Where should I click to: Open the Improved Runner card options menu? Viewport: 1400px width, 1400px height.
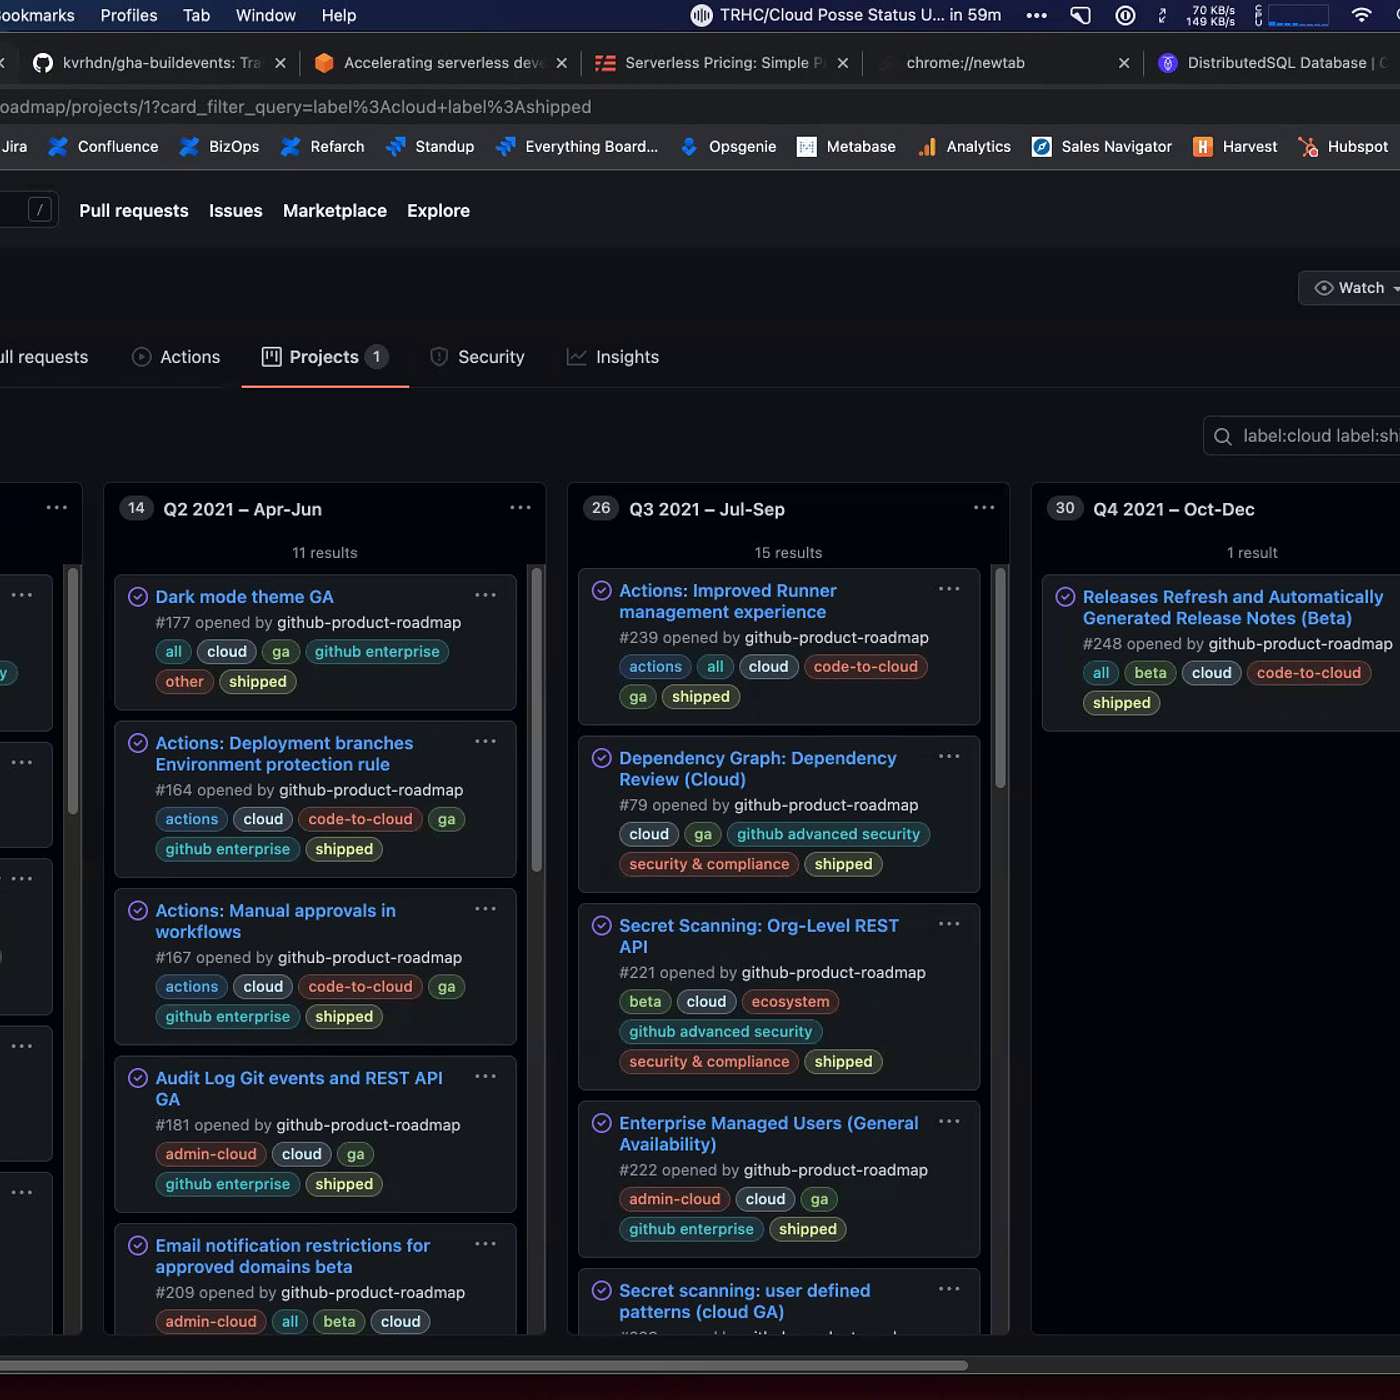coord(949,589)
